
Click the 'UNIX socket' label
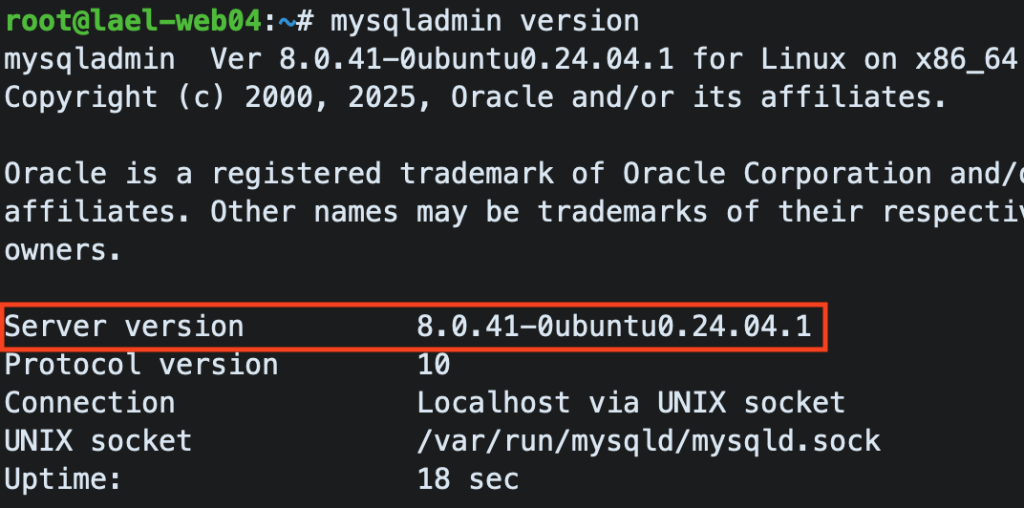click(98, 441)
